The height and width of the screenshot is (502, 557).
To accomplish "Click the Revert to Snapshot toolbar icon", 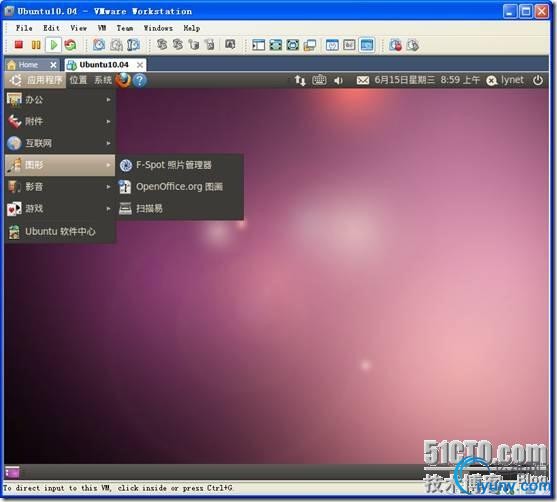I will point(116,45).
